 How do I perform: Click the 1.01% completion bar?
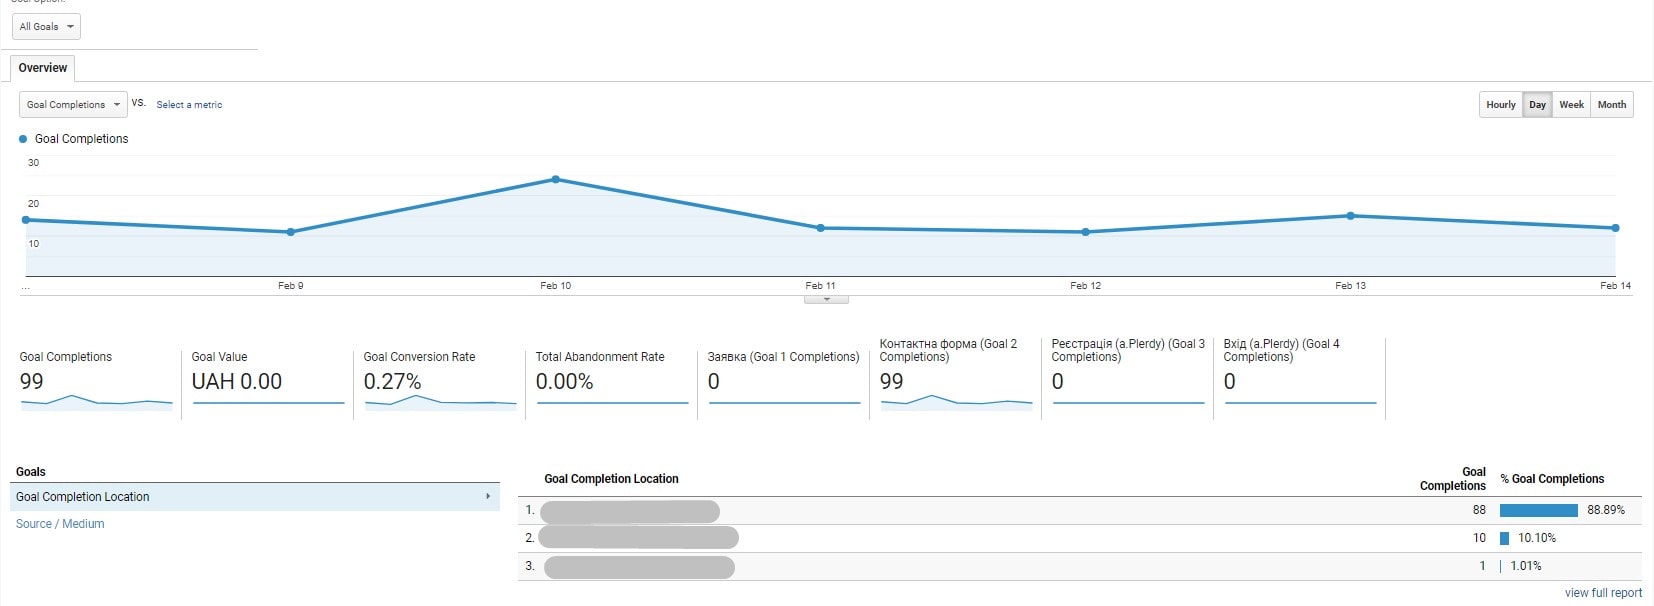[1501, 566]
